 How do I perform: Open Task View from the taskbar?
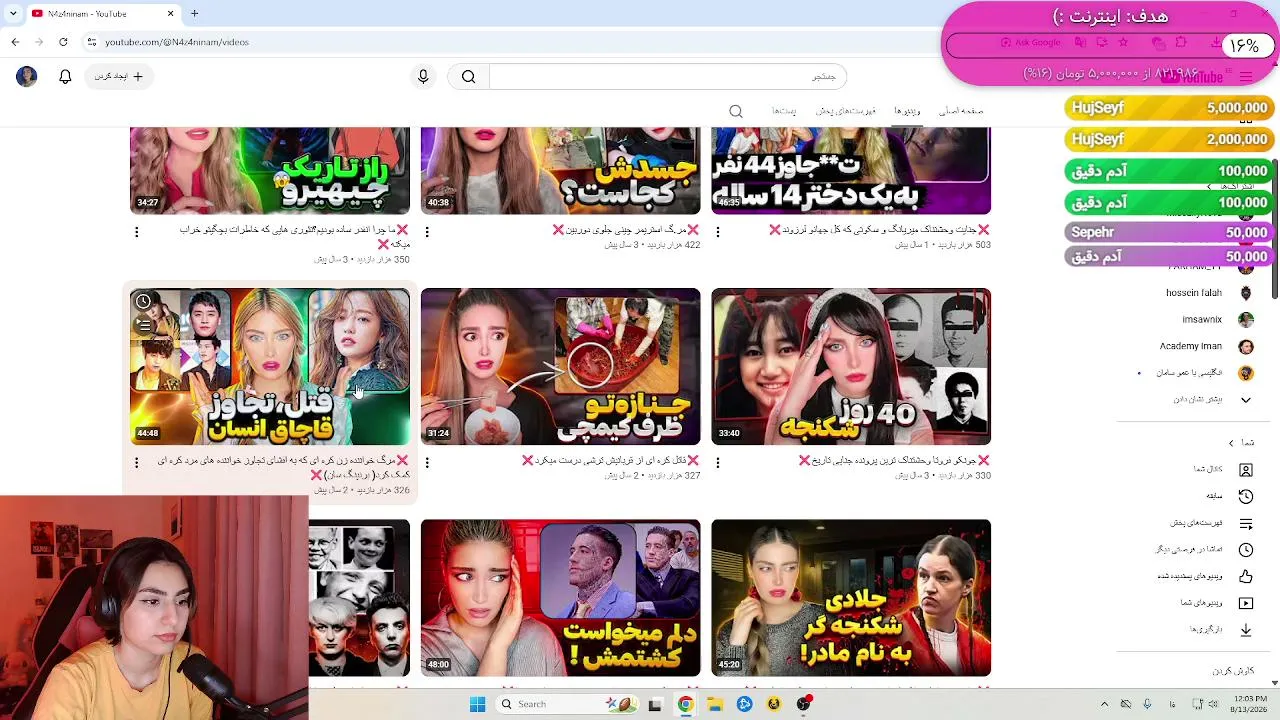coord(655,704)
